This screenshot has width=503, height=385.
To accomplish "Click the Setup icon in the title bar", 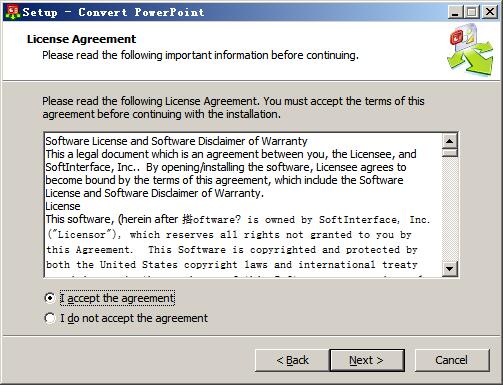I will click(13, 12).
